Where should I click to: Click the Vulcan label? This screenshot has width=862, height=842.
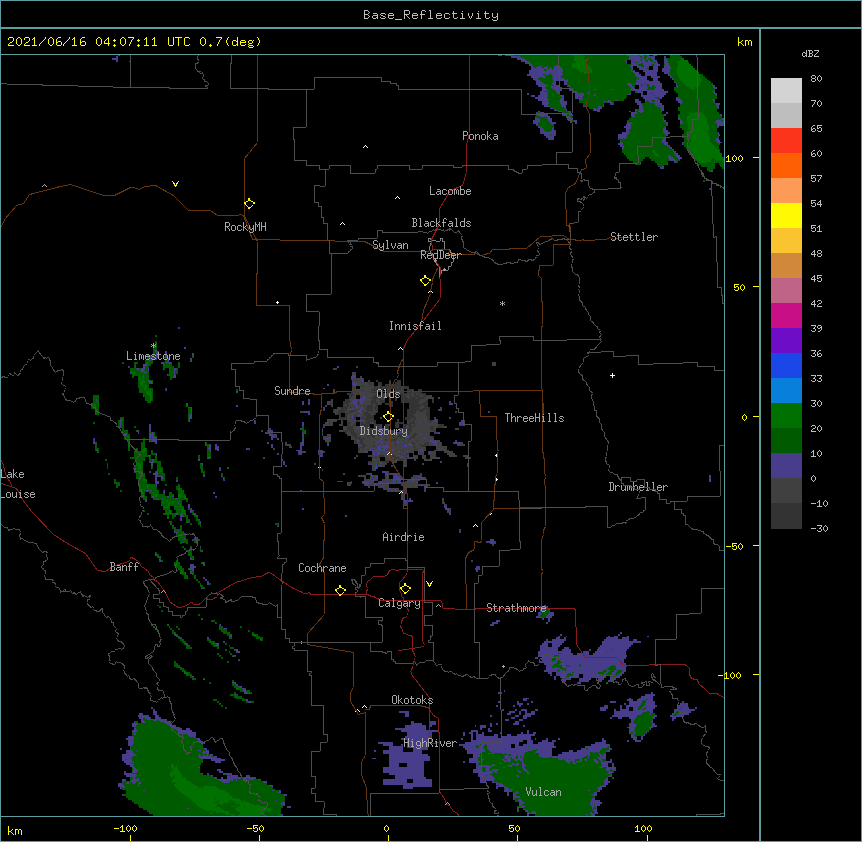[543, 792]
